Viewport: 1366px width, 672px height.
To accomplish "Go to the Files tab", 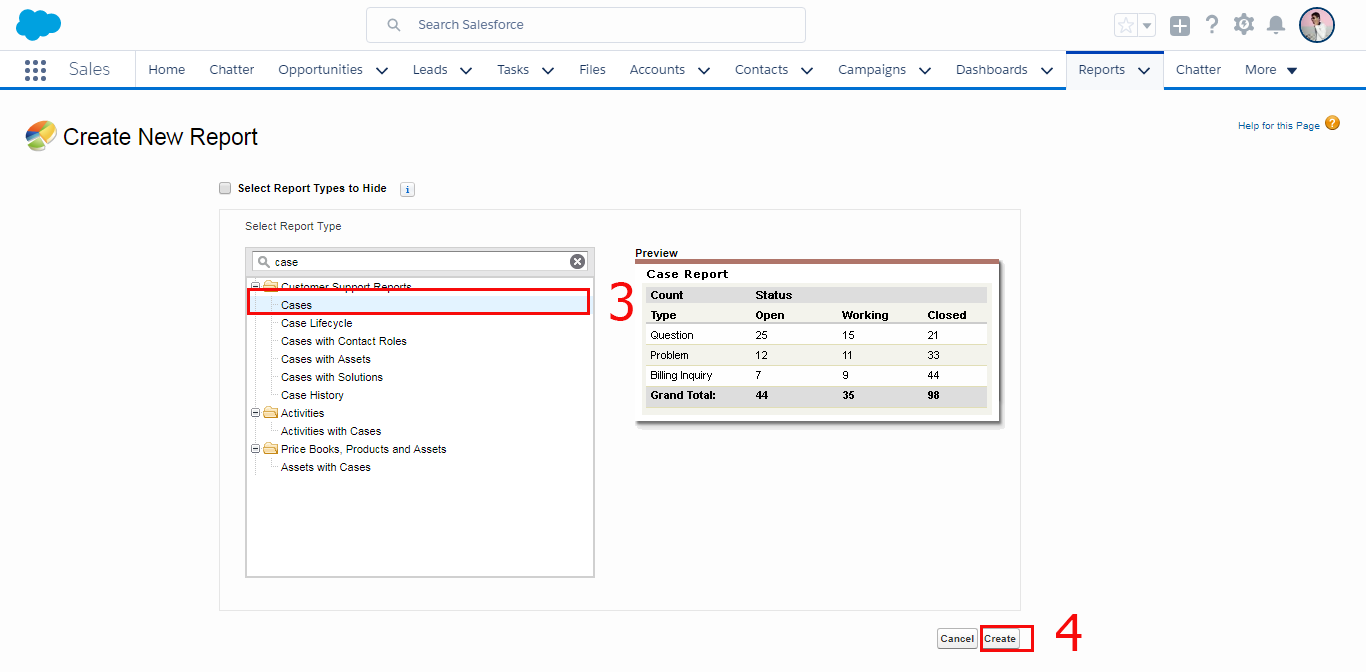I will (592, 70).
